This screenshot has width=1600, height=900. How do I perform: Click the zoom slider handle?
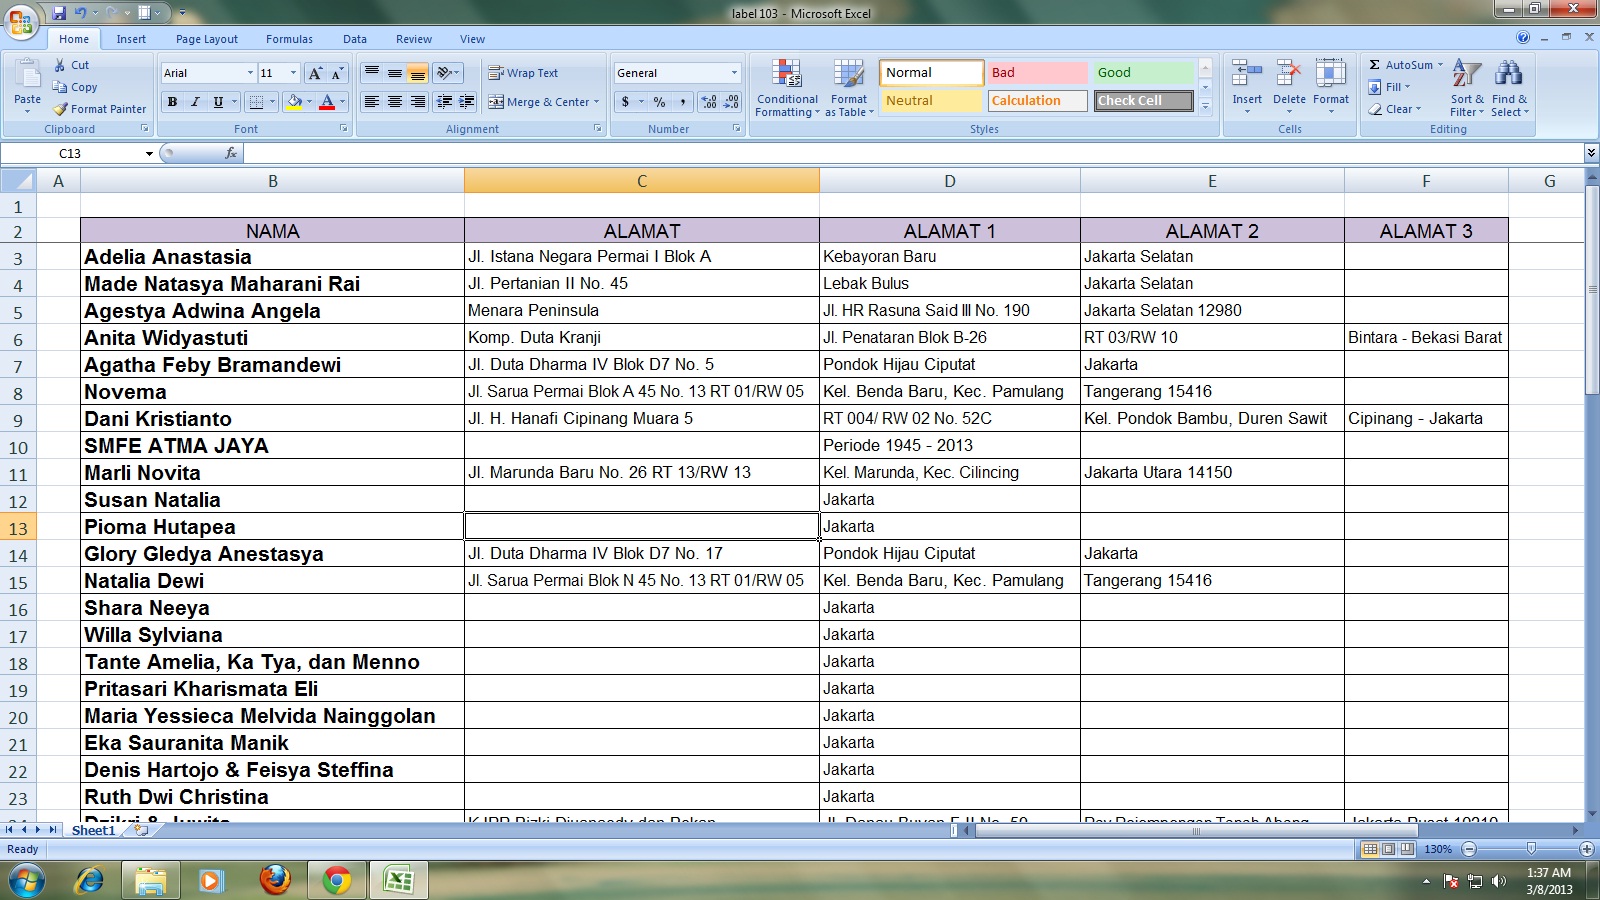(1531, 849)
